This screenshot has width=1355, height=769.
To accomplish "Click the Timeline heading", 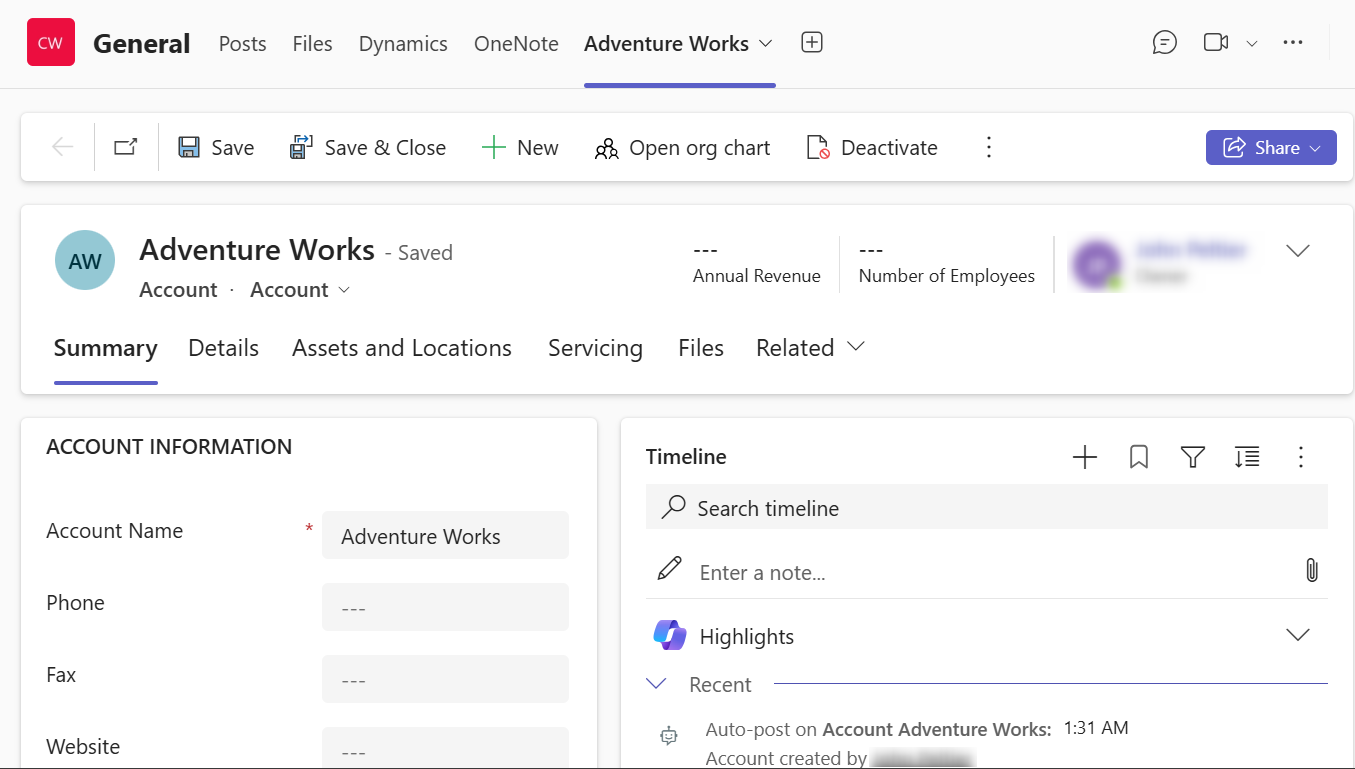I will pos(686,456).
